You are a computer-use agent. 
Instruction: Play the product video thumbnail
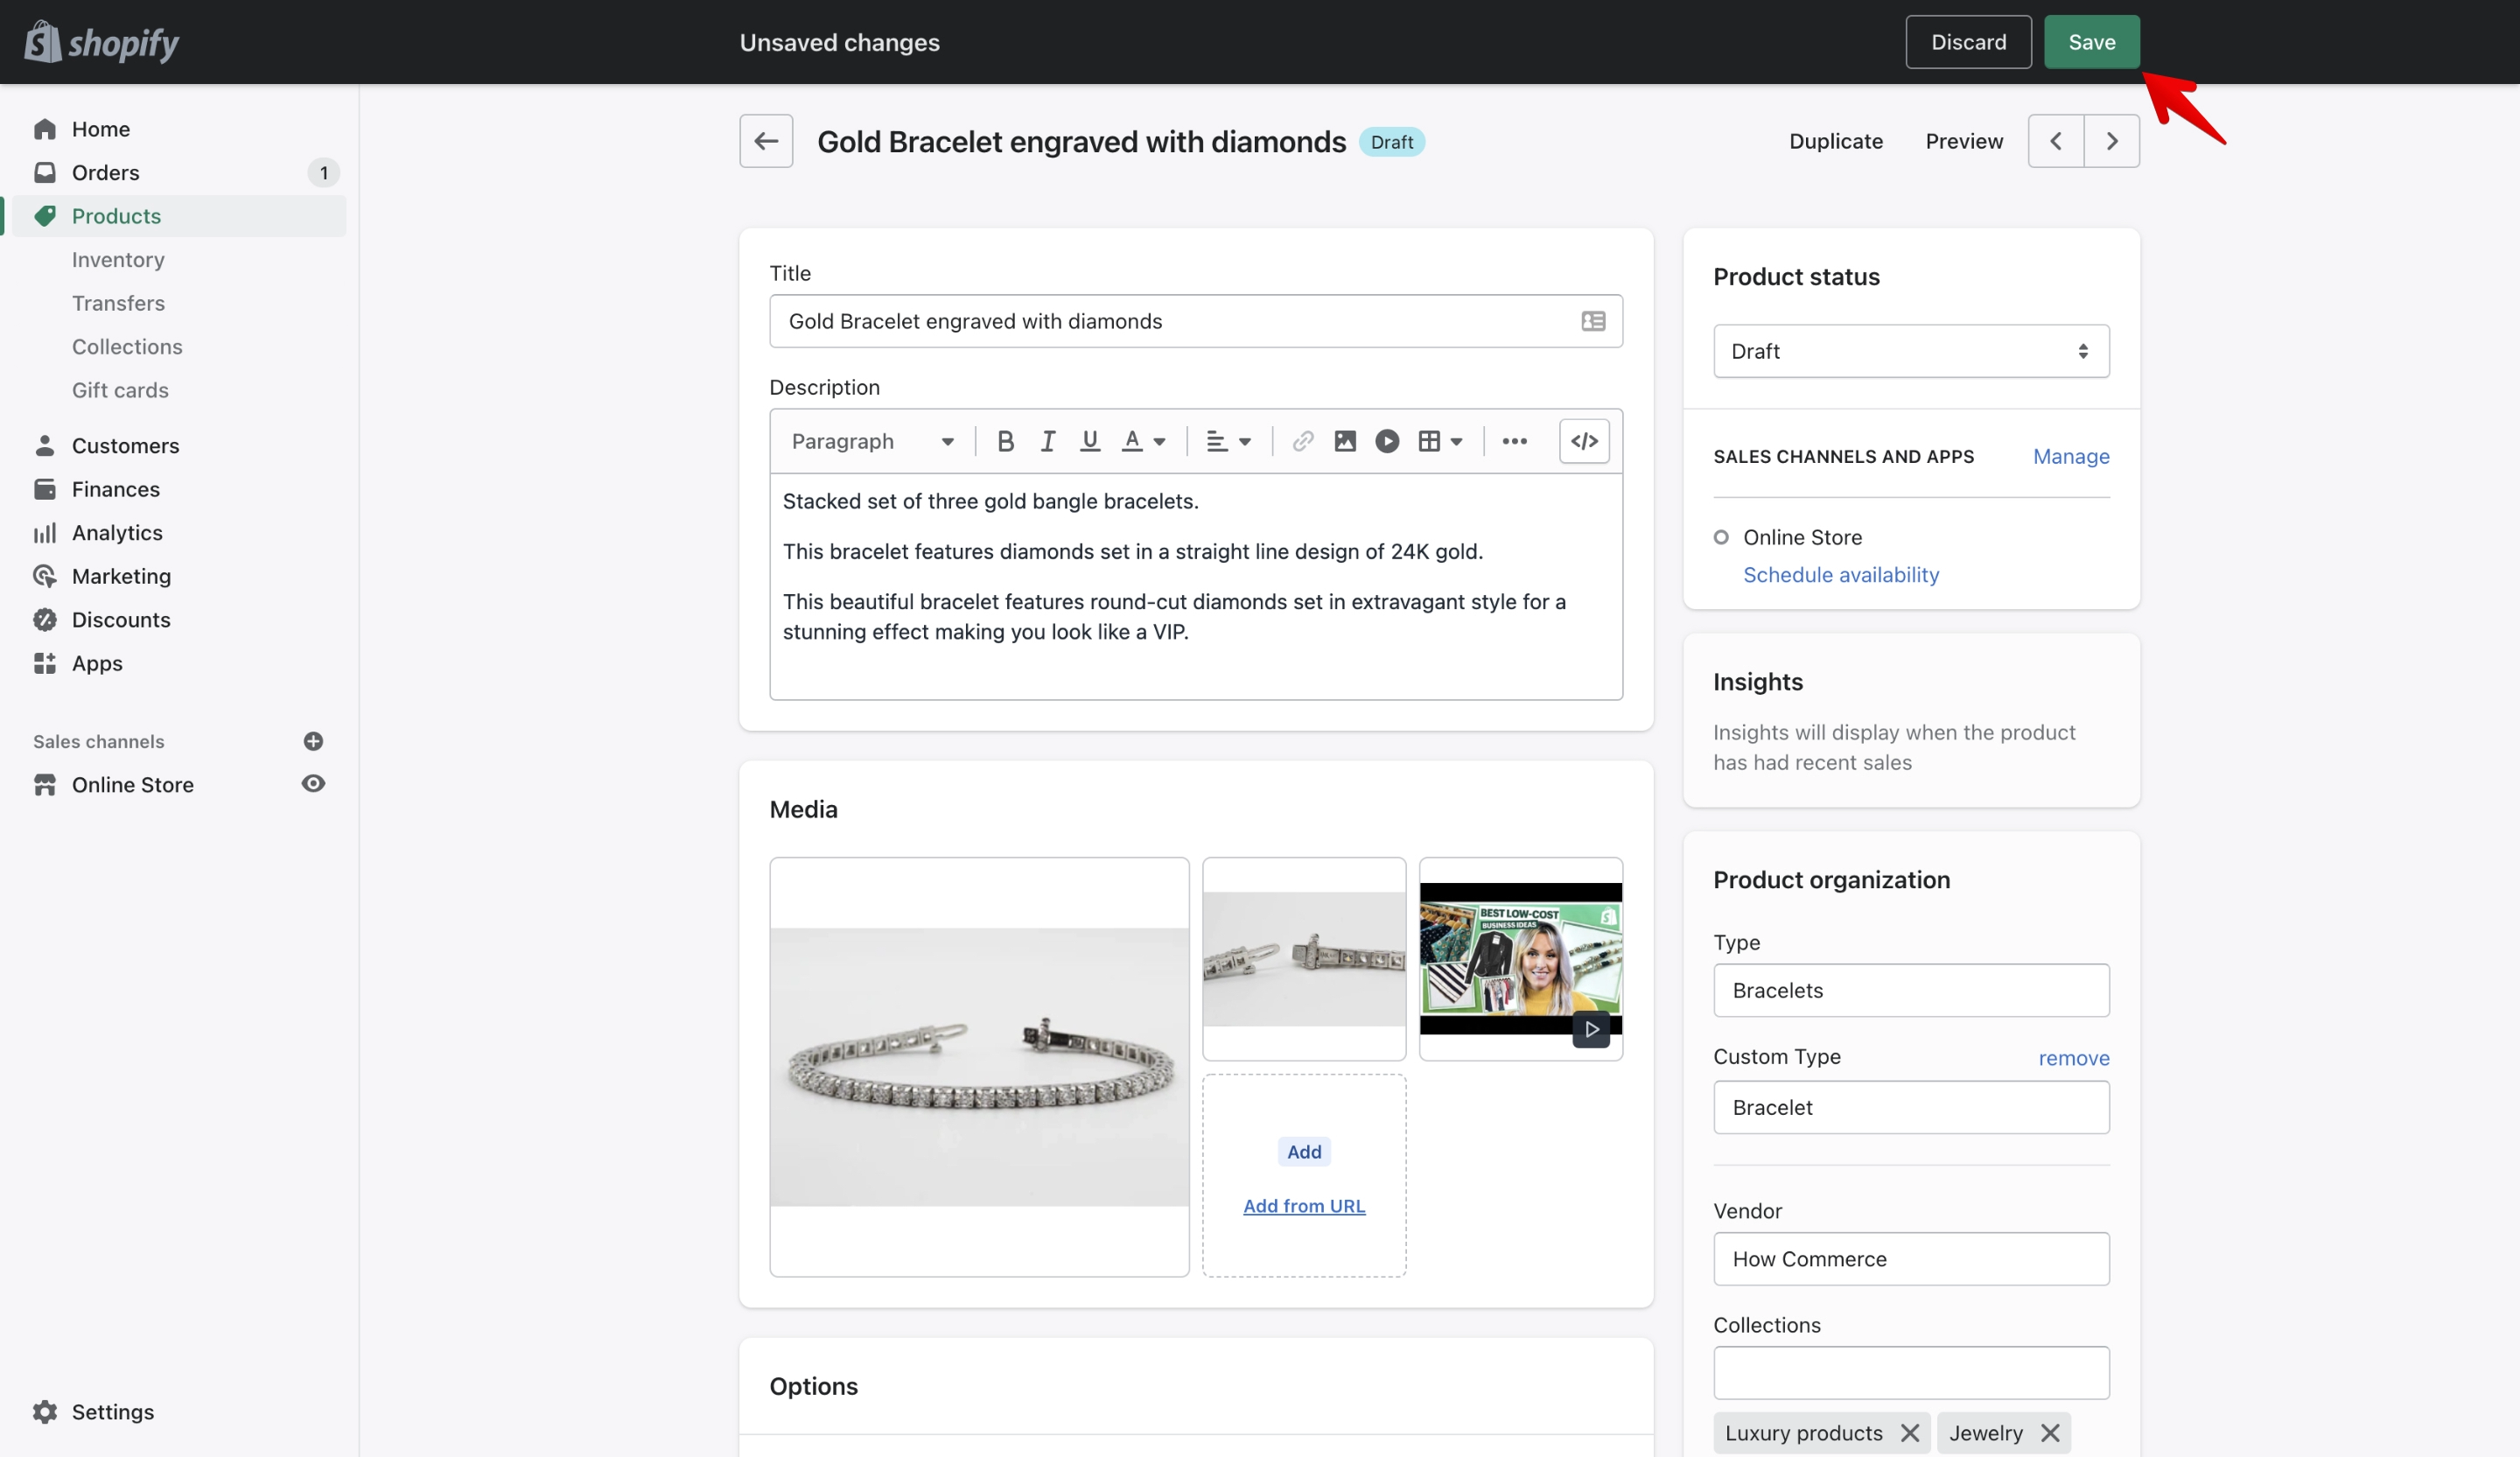(1591, 1029)
